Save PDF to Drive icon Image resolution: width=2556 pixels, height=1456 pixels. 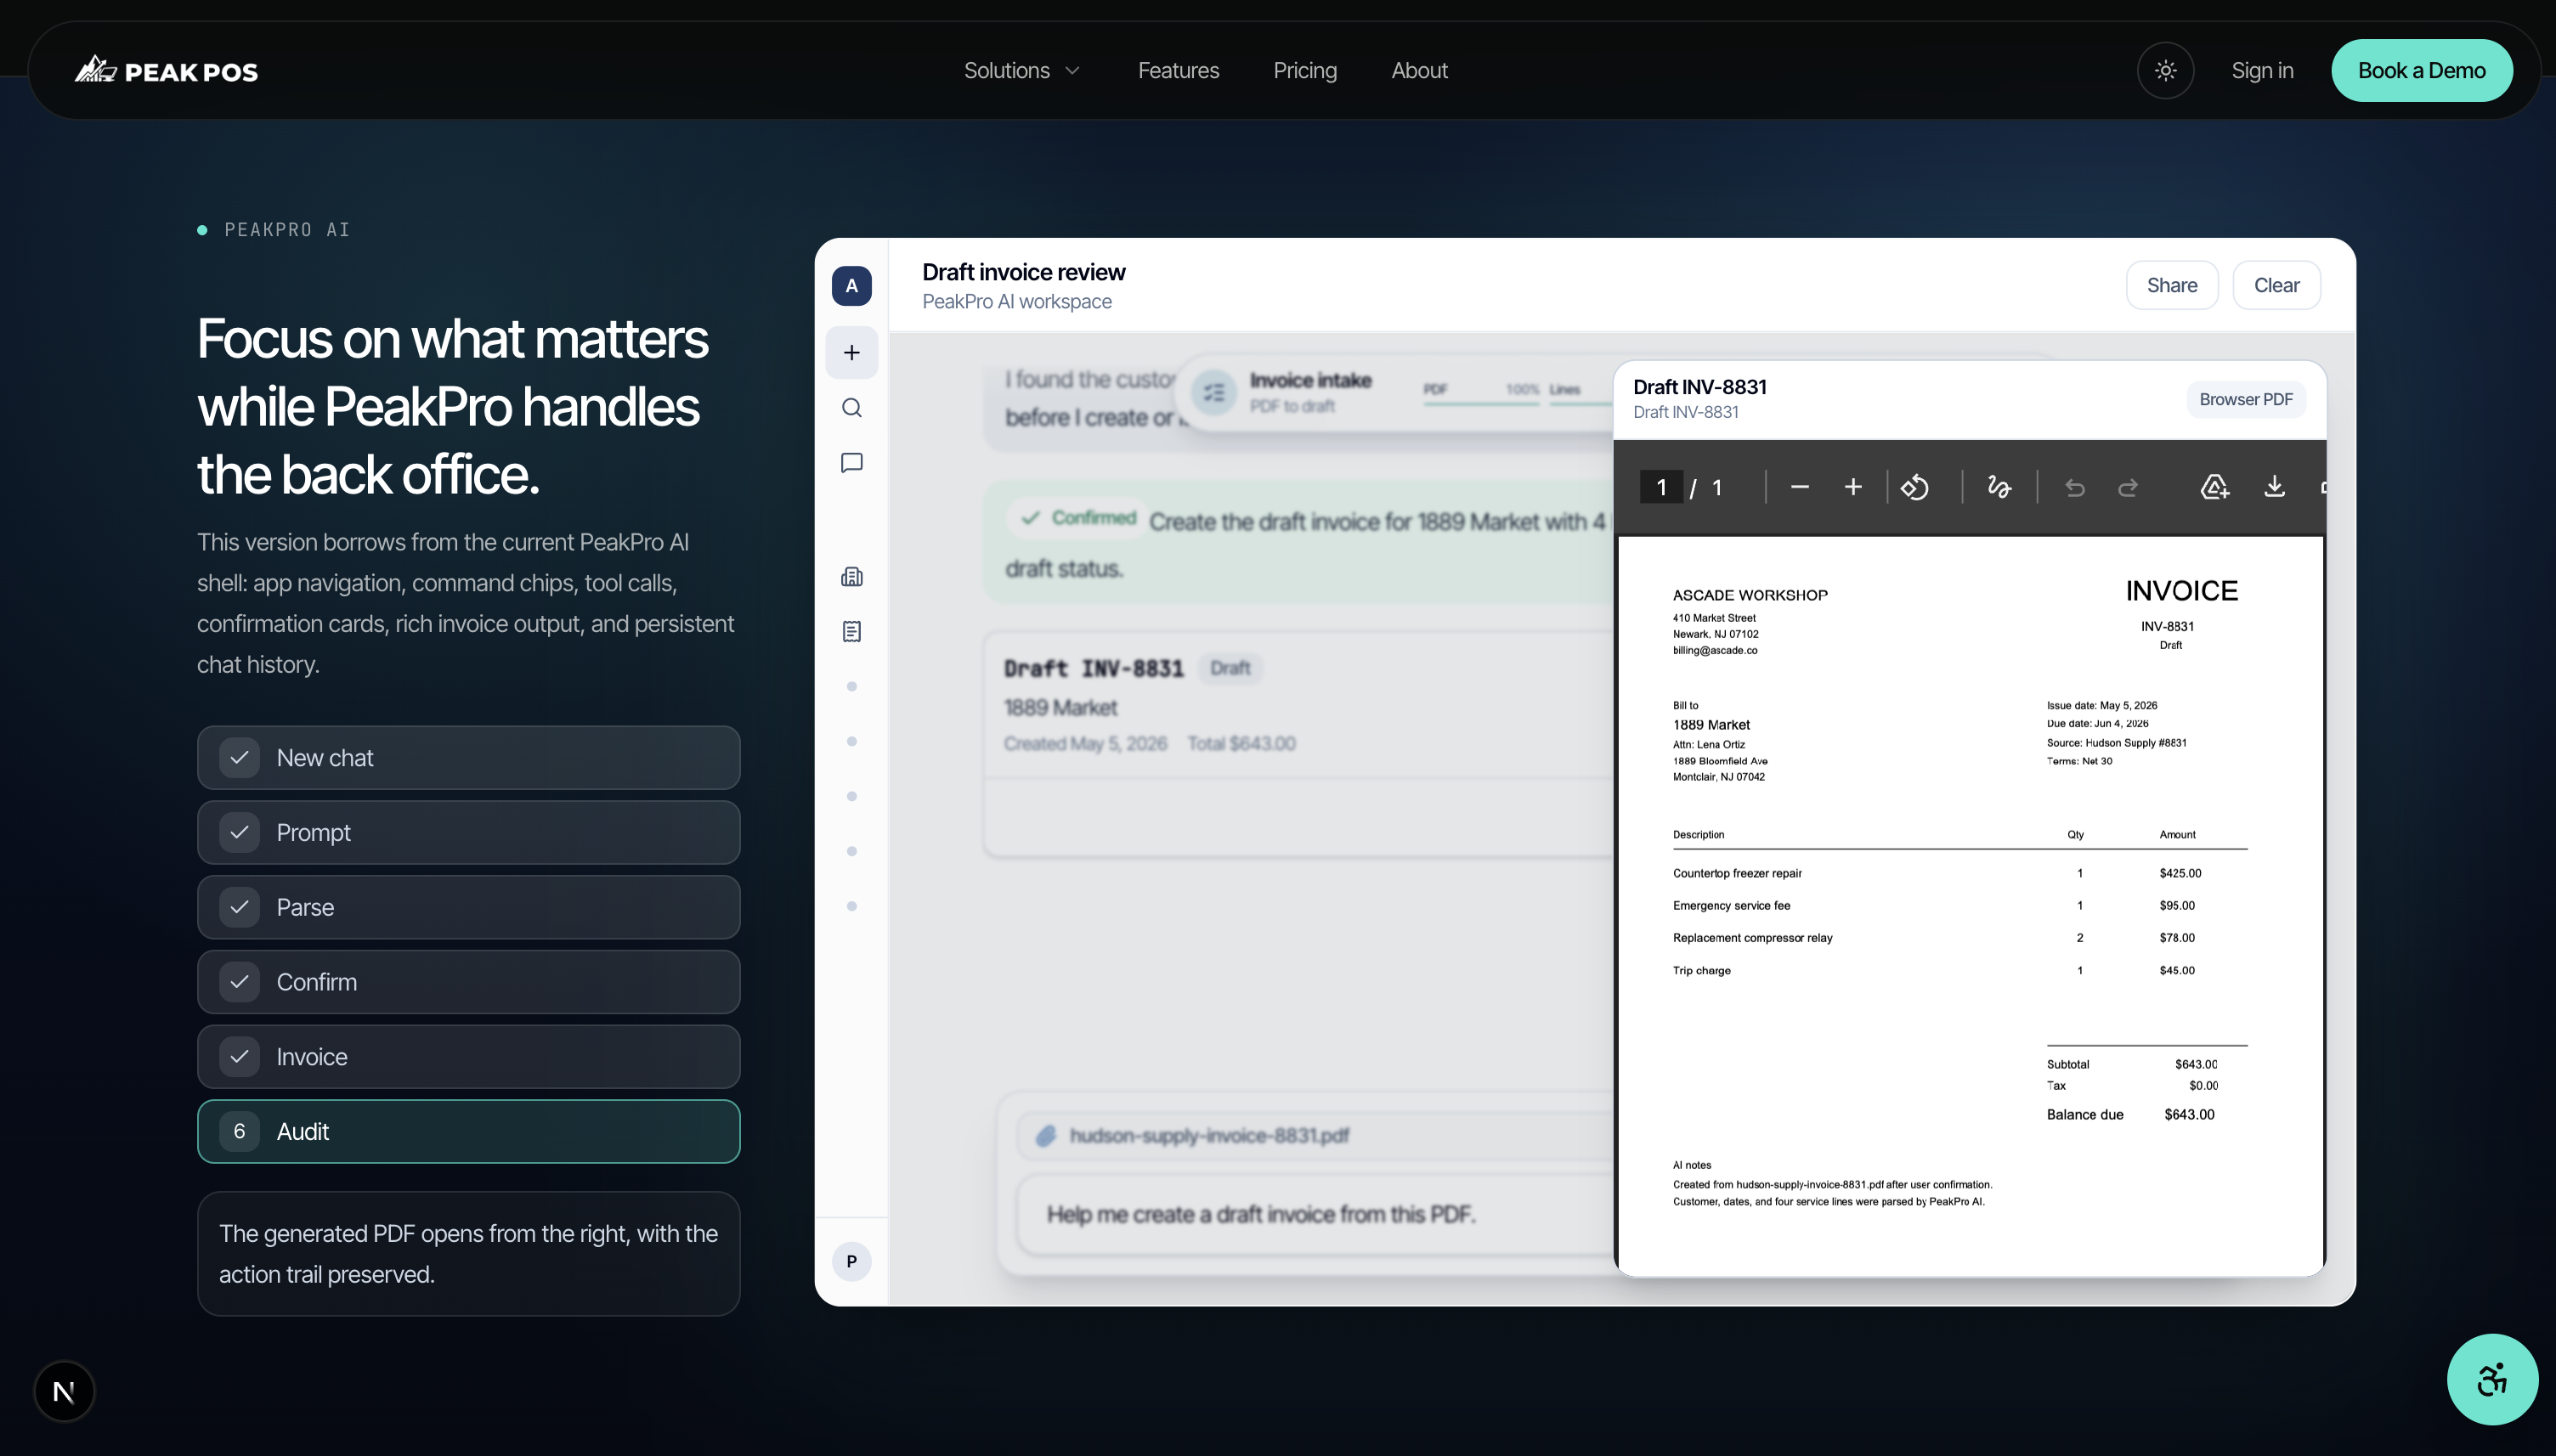click(x=2214, y=487)
